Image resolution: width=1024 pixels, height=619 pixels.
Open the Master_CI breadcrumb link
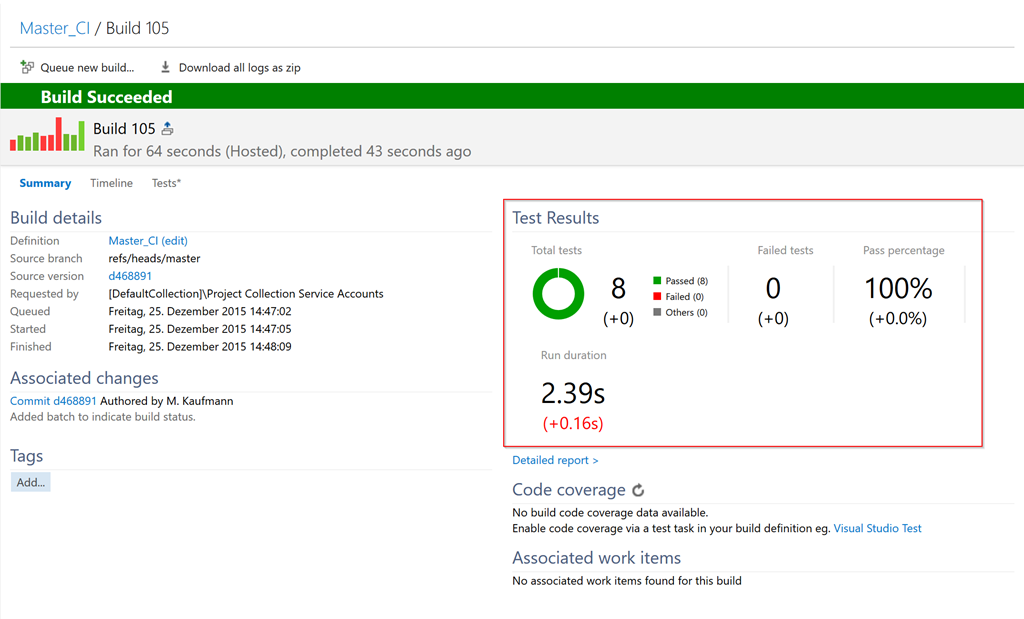coord(55,28)
